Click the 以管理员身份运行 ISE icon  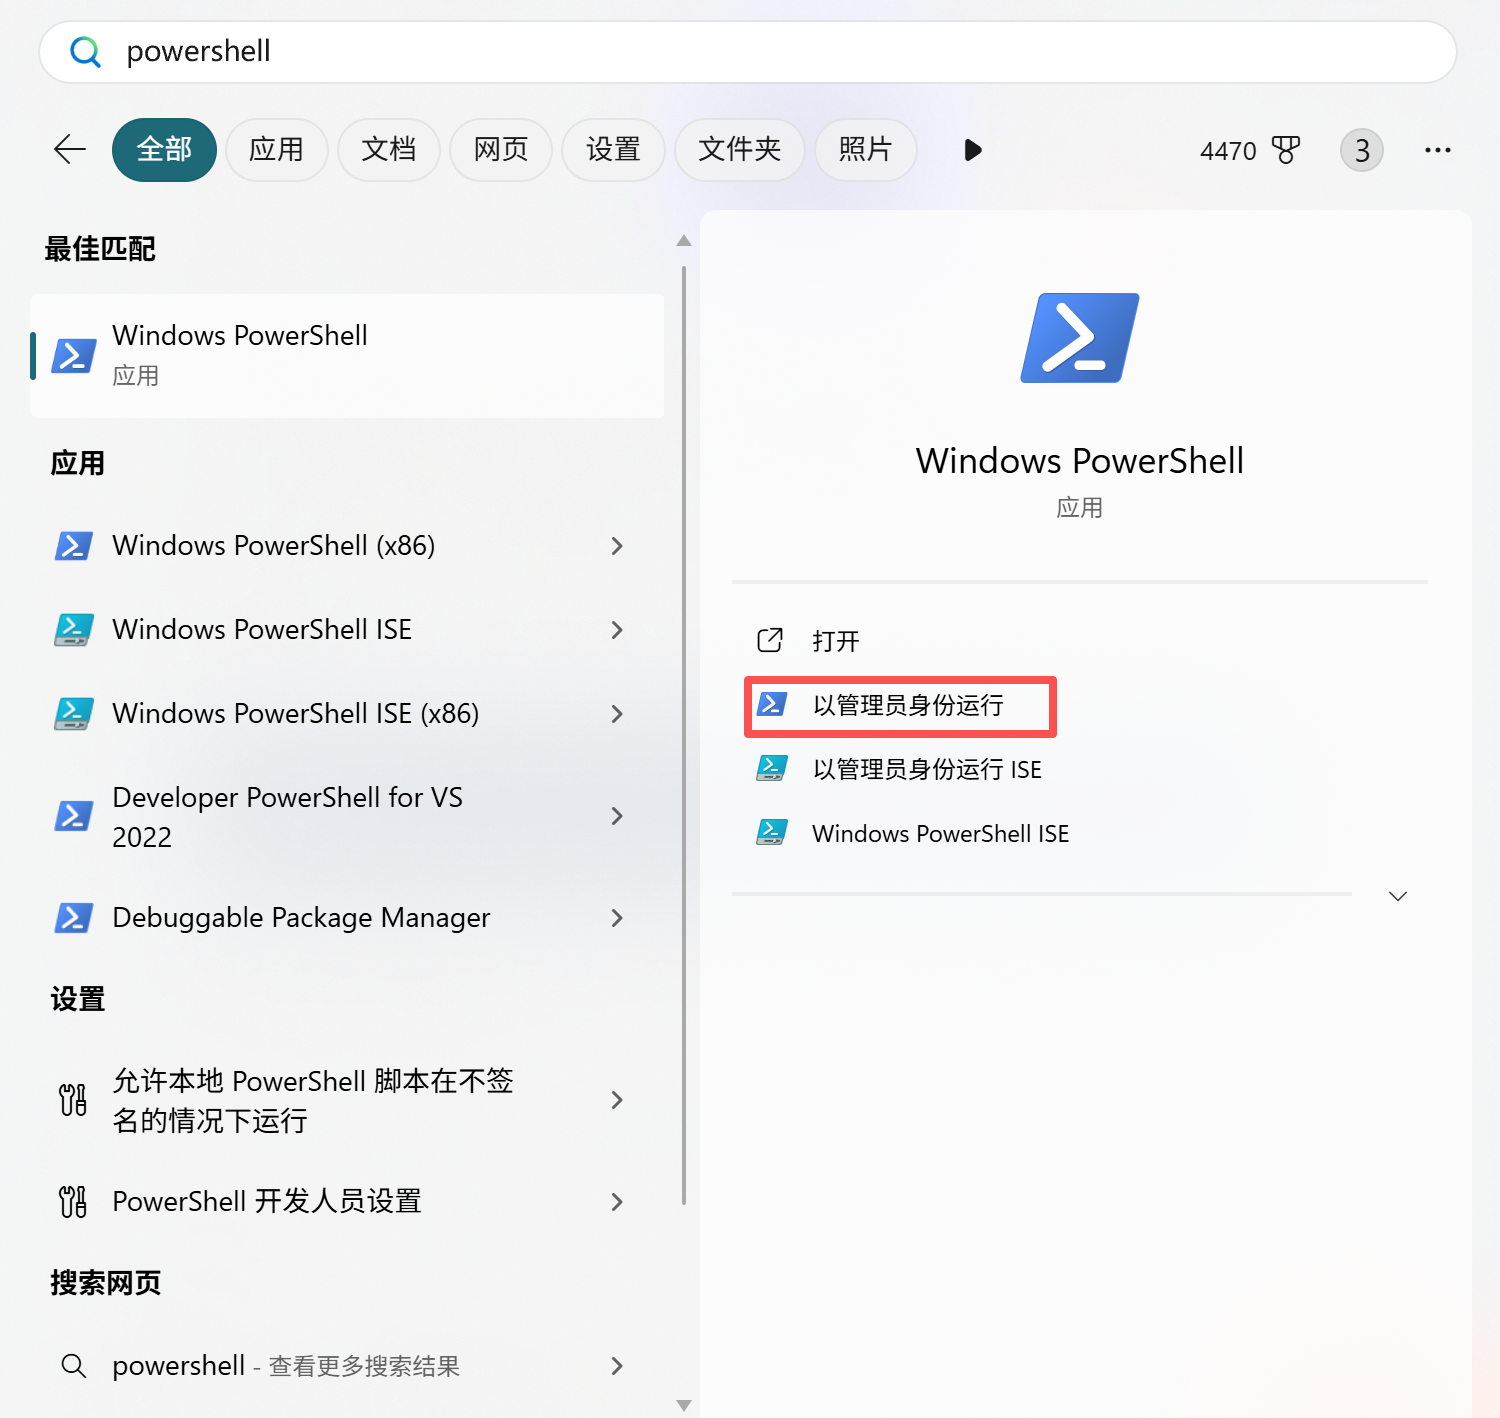point(772,768)
